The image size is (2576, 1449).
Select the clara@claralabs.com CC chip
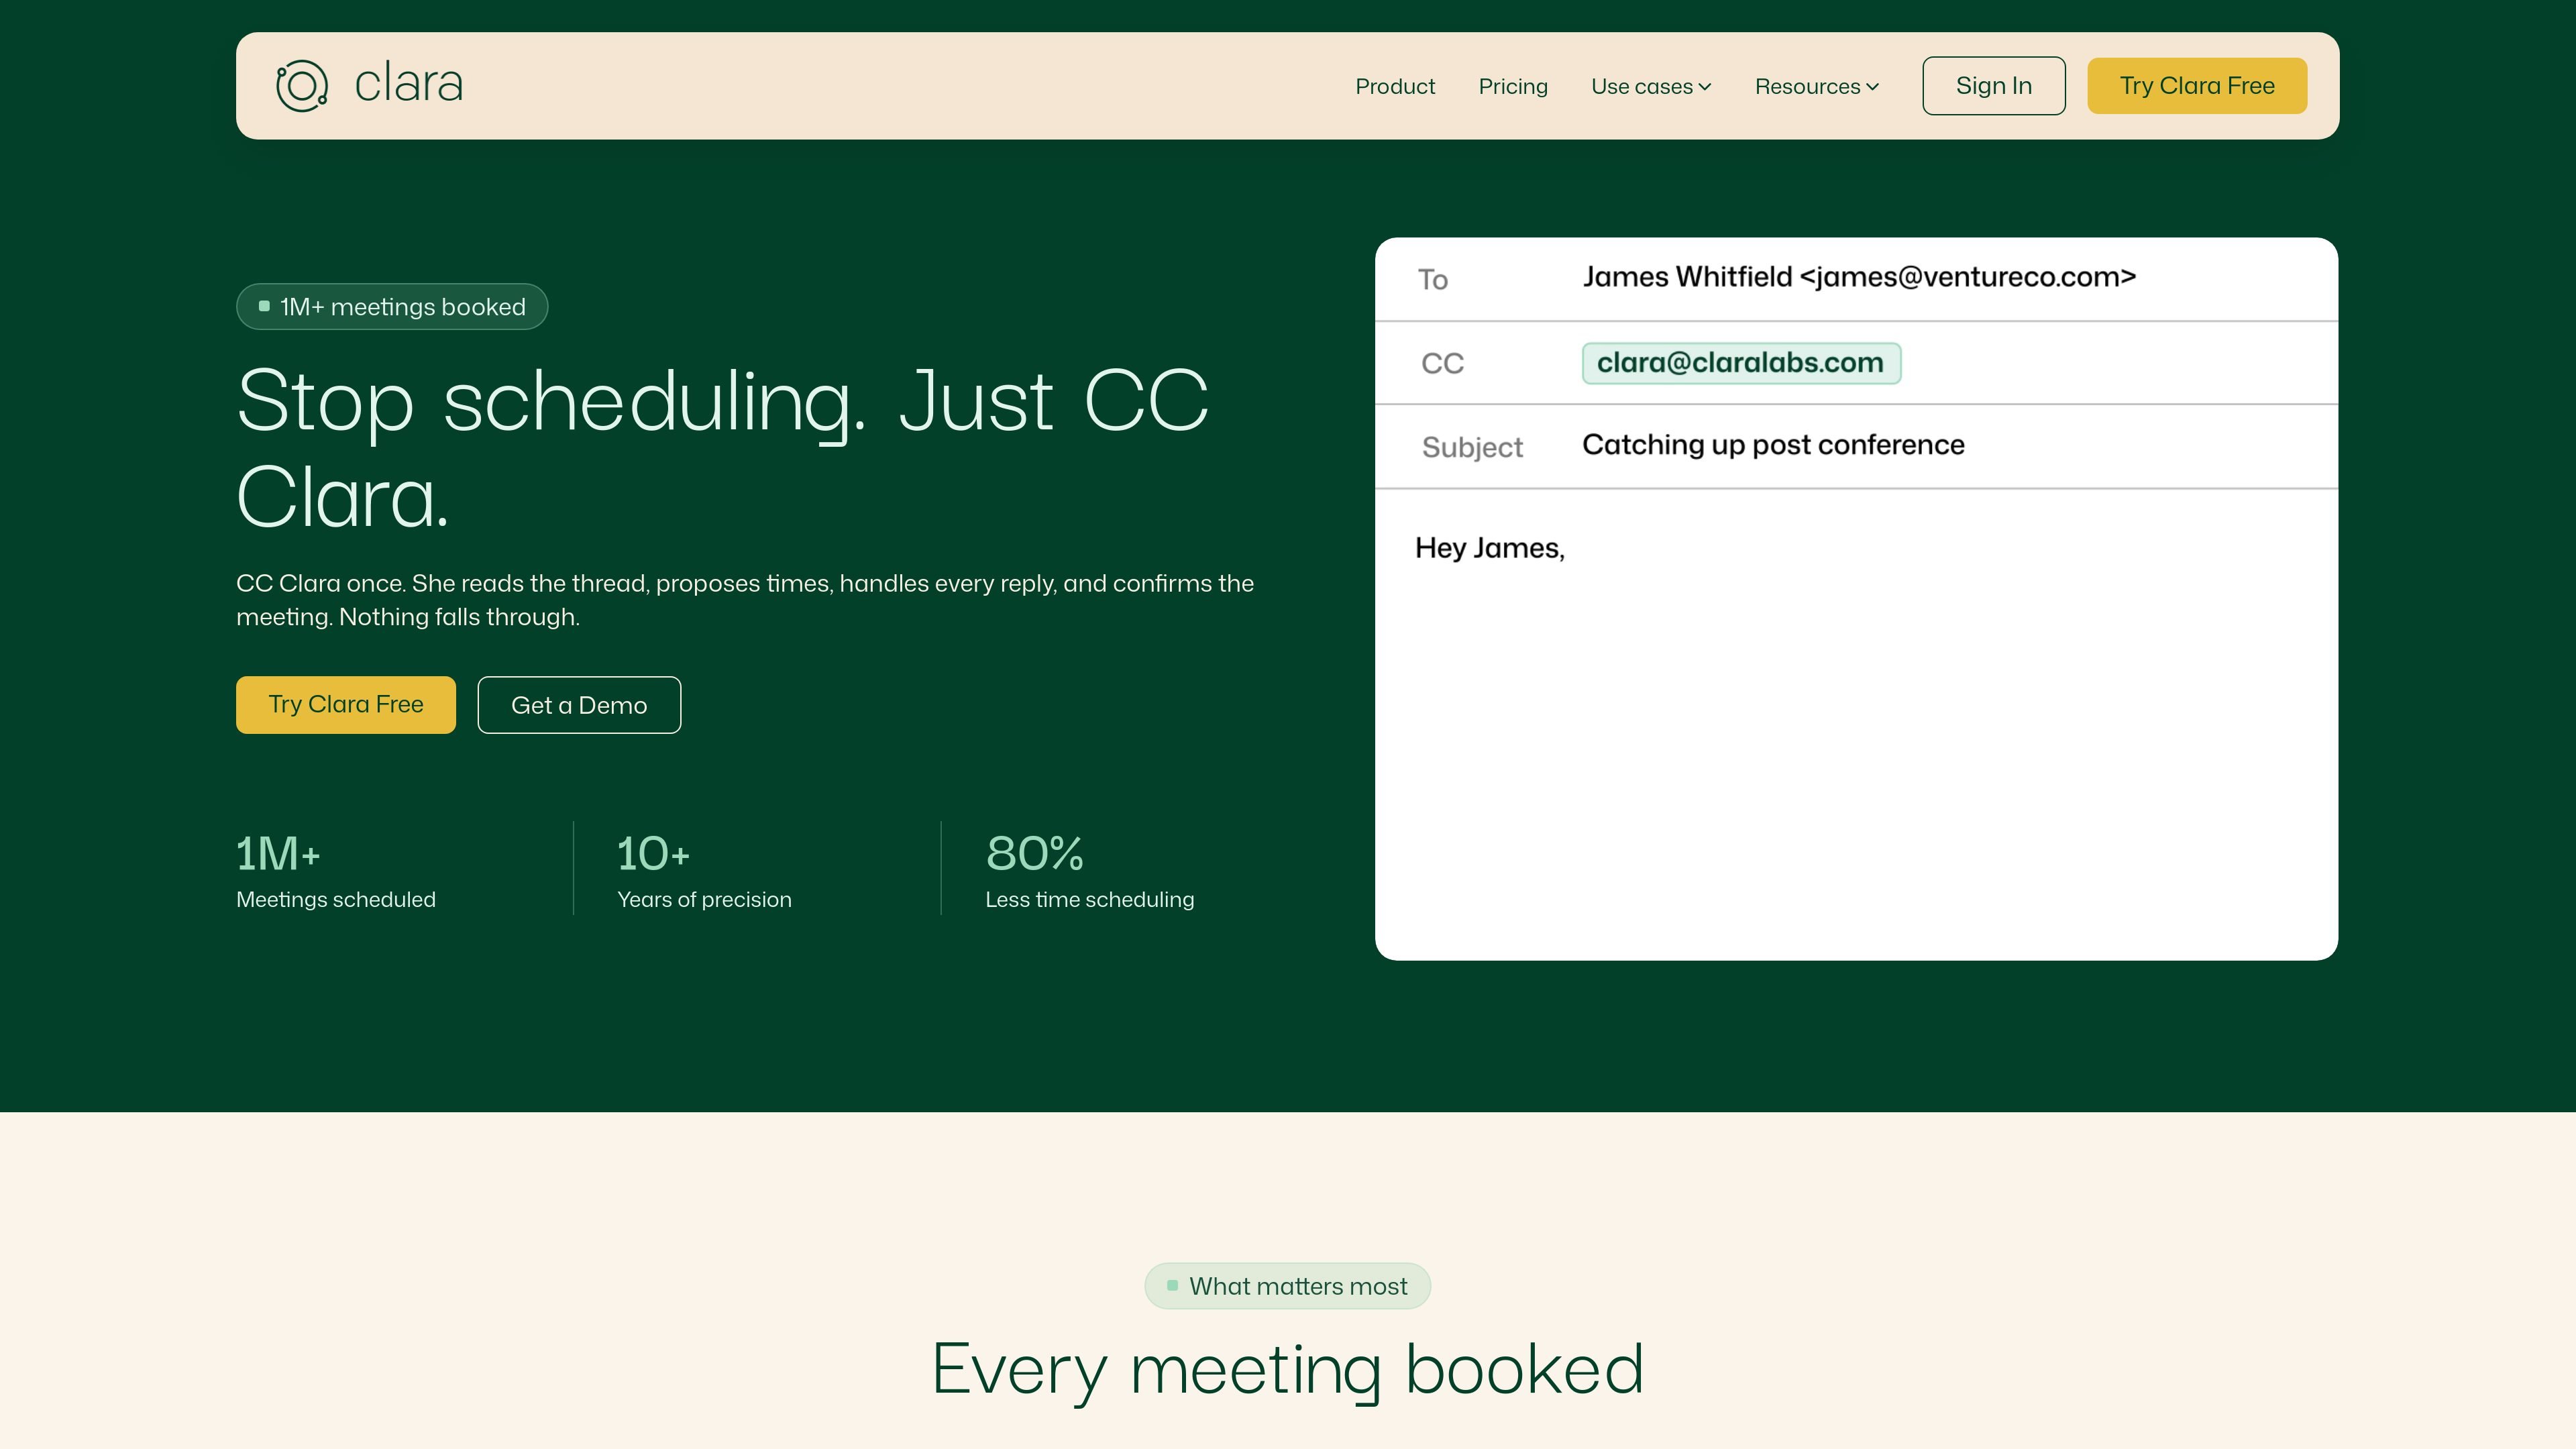point(1741,363)
